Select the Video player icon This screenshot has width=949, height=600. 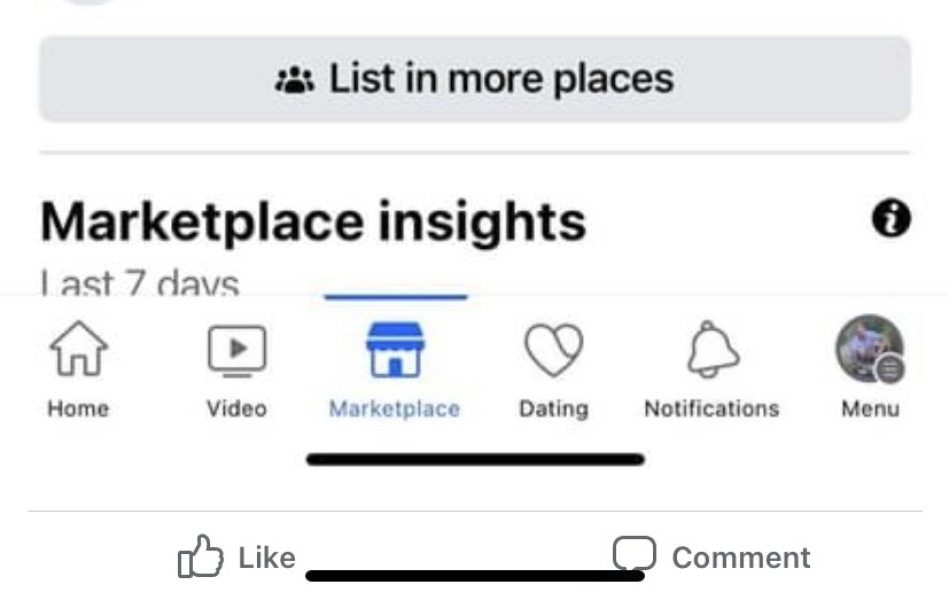coord(238,349)
